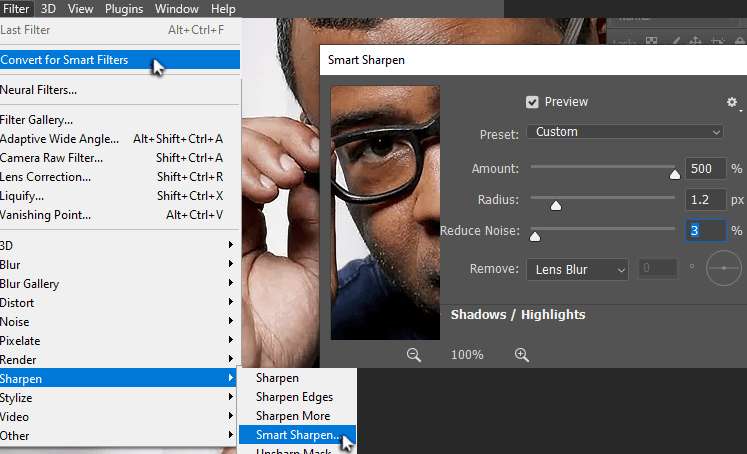Image resolution: width=747 pixels, height=454 pixels.
Task: Toggle the Preview checkbox
Action: click(x=532, y=102)
